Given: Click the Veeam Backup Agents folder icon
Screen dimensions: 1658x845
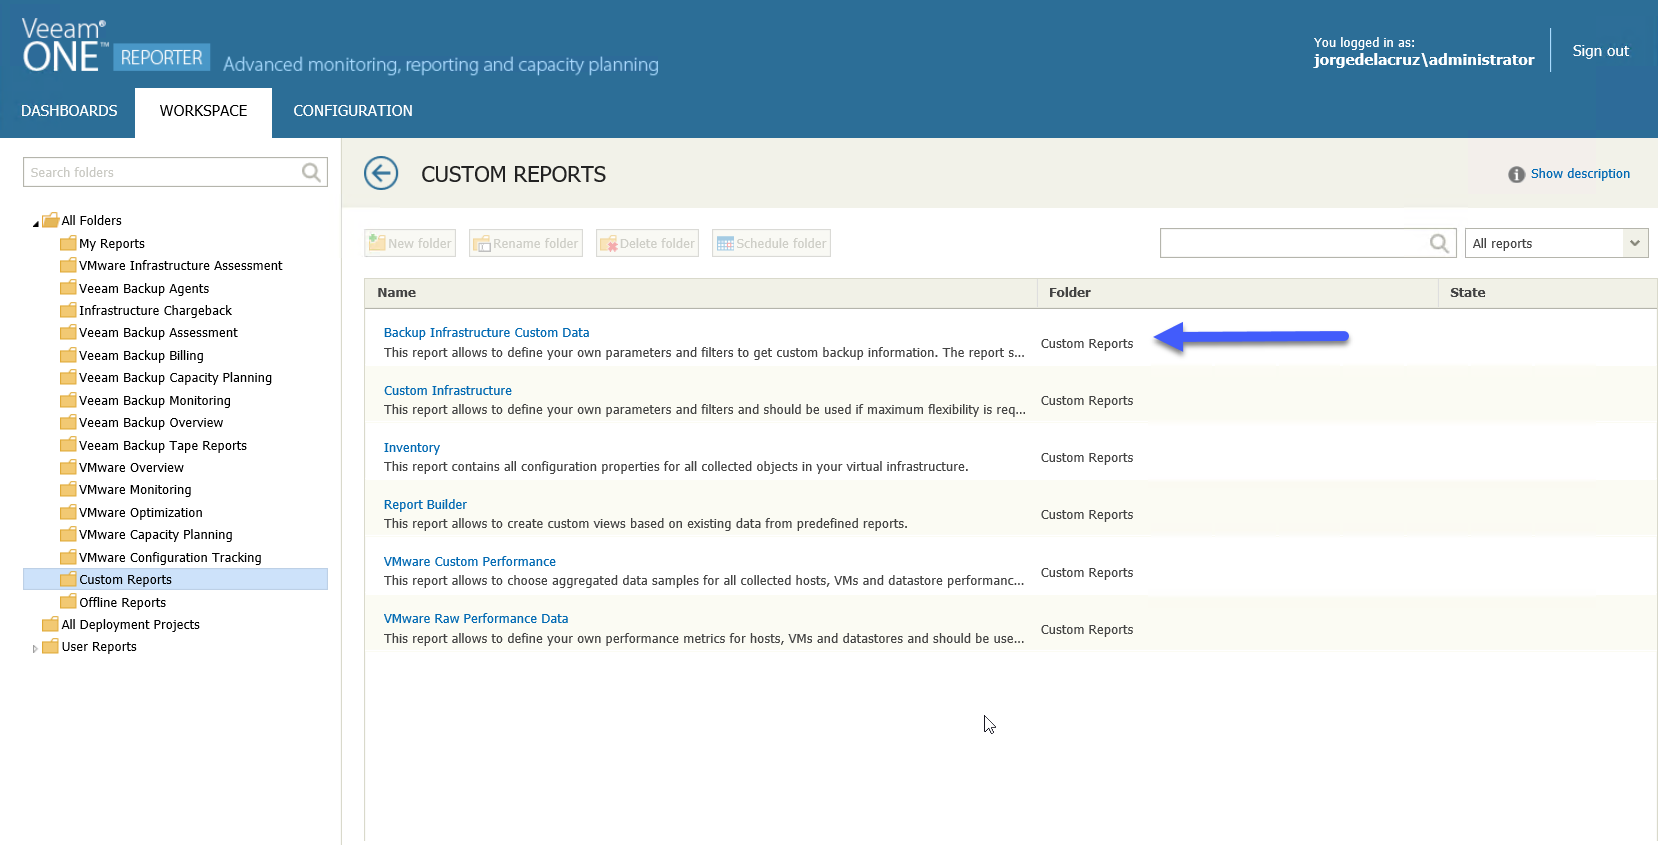Looking at the screenshot, I should (68, 288).
